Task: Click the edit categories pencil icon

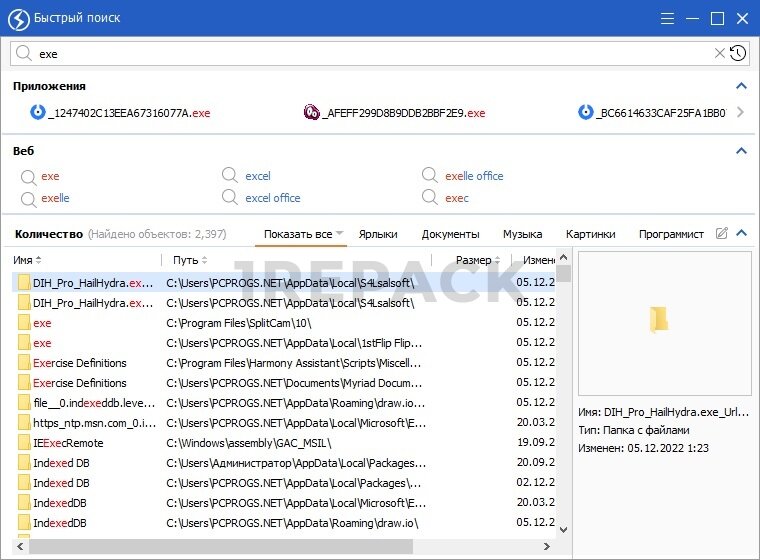Action: coord(722,234)
